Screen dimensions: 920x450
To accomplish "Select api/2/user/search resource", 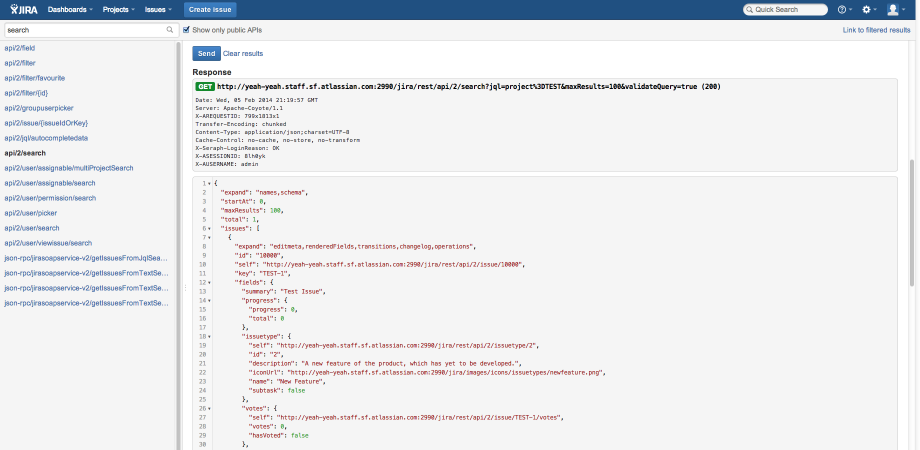I will (32, 228).
